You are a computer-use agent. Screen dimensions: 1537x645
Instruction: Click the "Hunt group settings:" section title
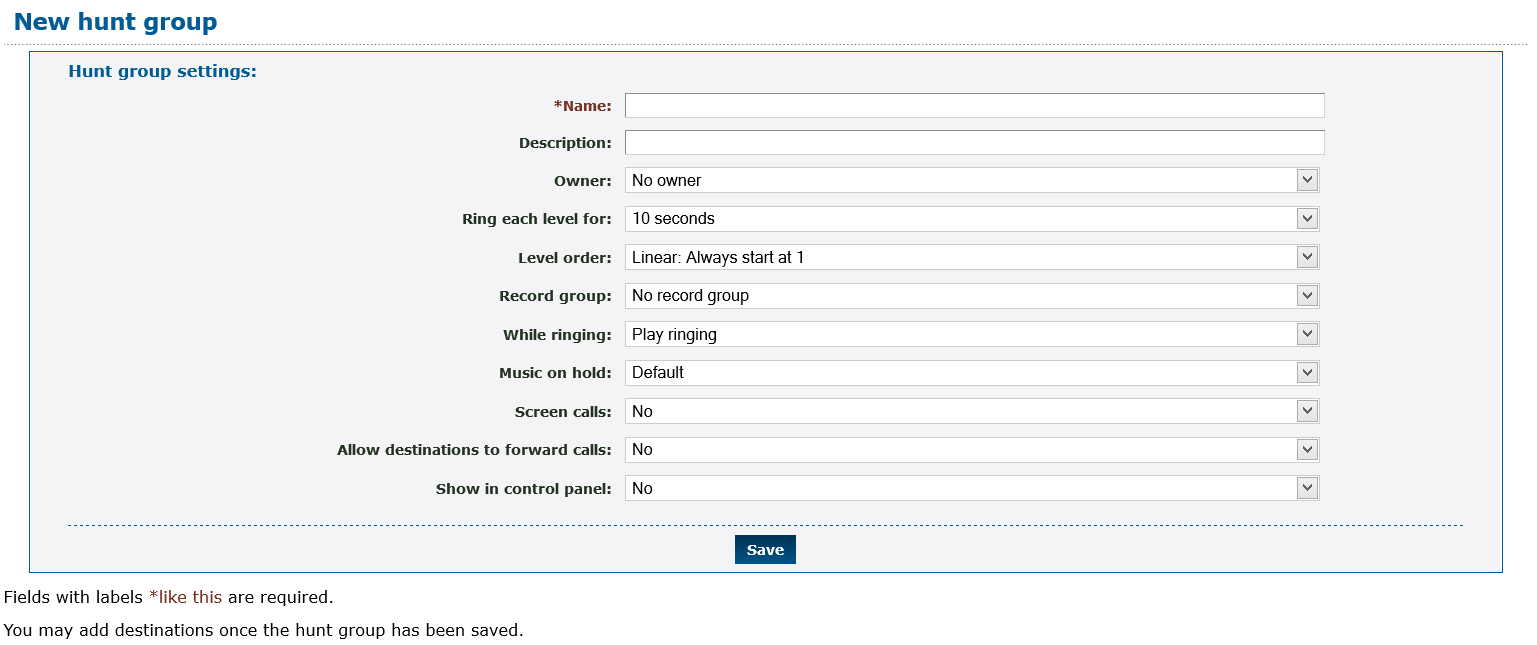pos(162,72)
